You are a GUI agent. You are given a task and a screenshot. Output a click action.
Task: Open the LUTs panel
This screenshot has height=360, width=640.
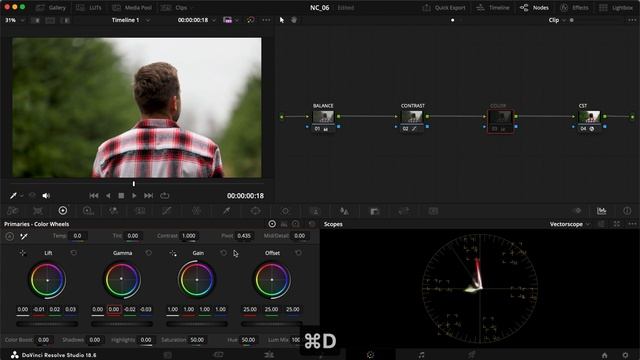89,8
